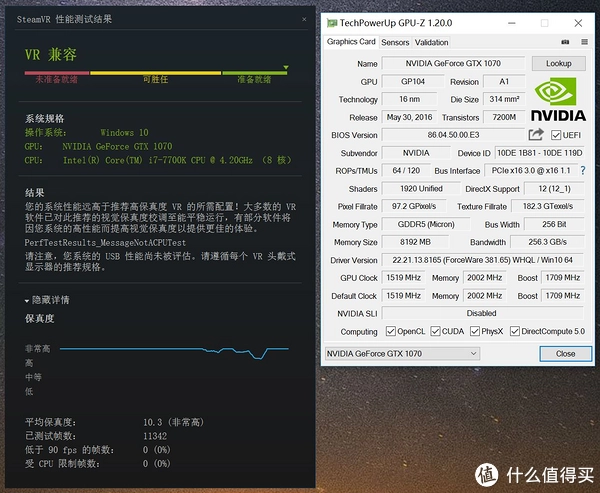The width and height of the screenshot is (600, 493).
Task: Click the BIOS Version field
Action: coord(453,135)
